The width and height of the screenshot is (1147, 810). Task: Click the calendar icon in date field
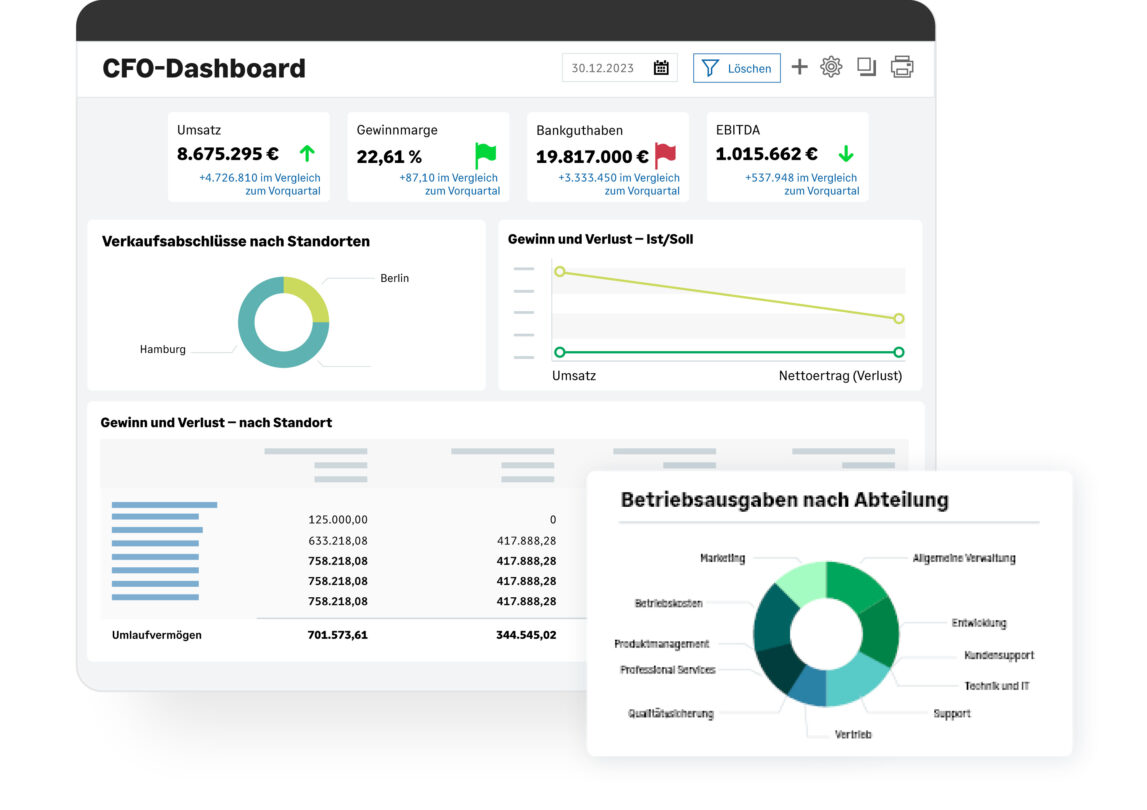coord(661,68)
